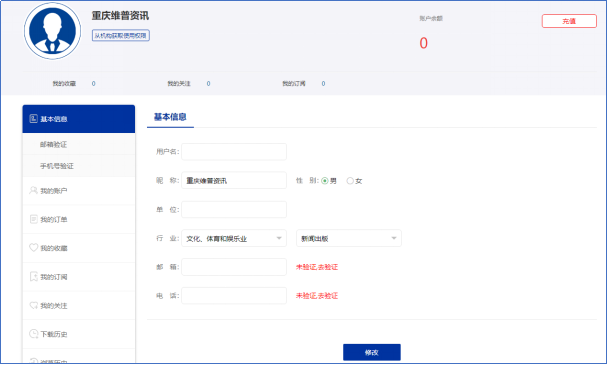
Task: Click the blue 修改 submit button
Action: (372, 352)
